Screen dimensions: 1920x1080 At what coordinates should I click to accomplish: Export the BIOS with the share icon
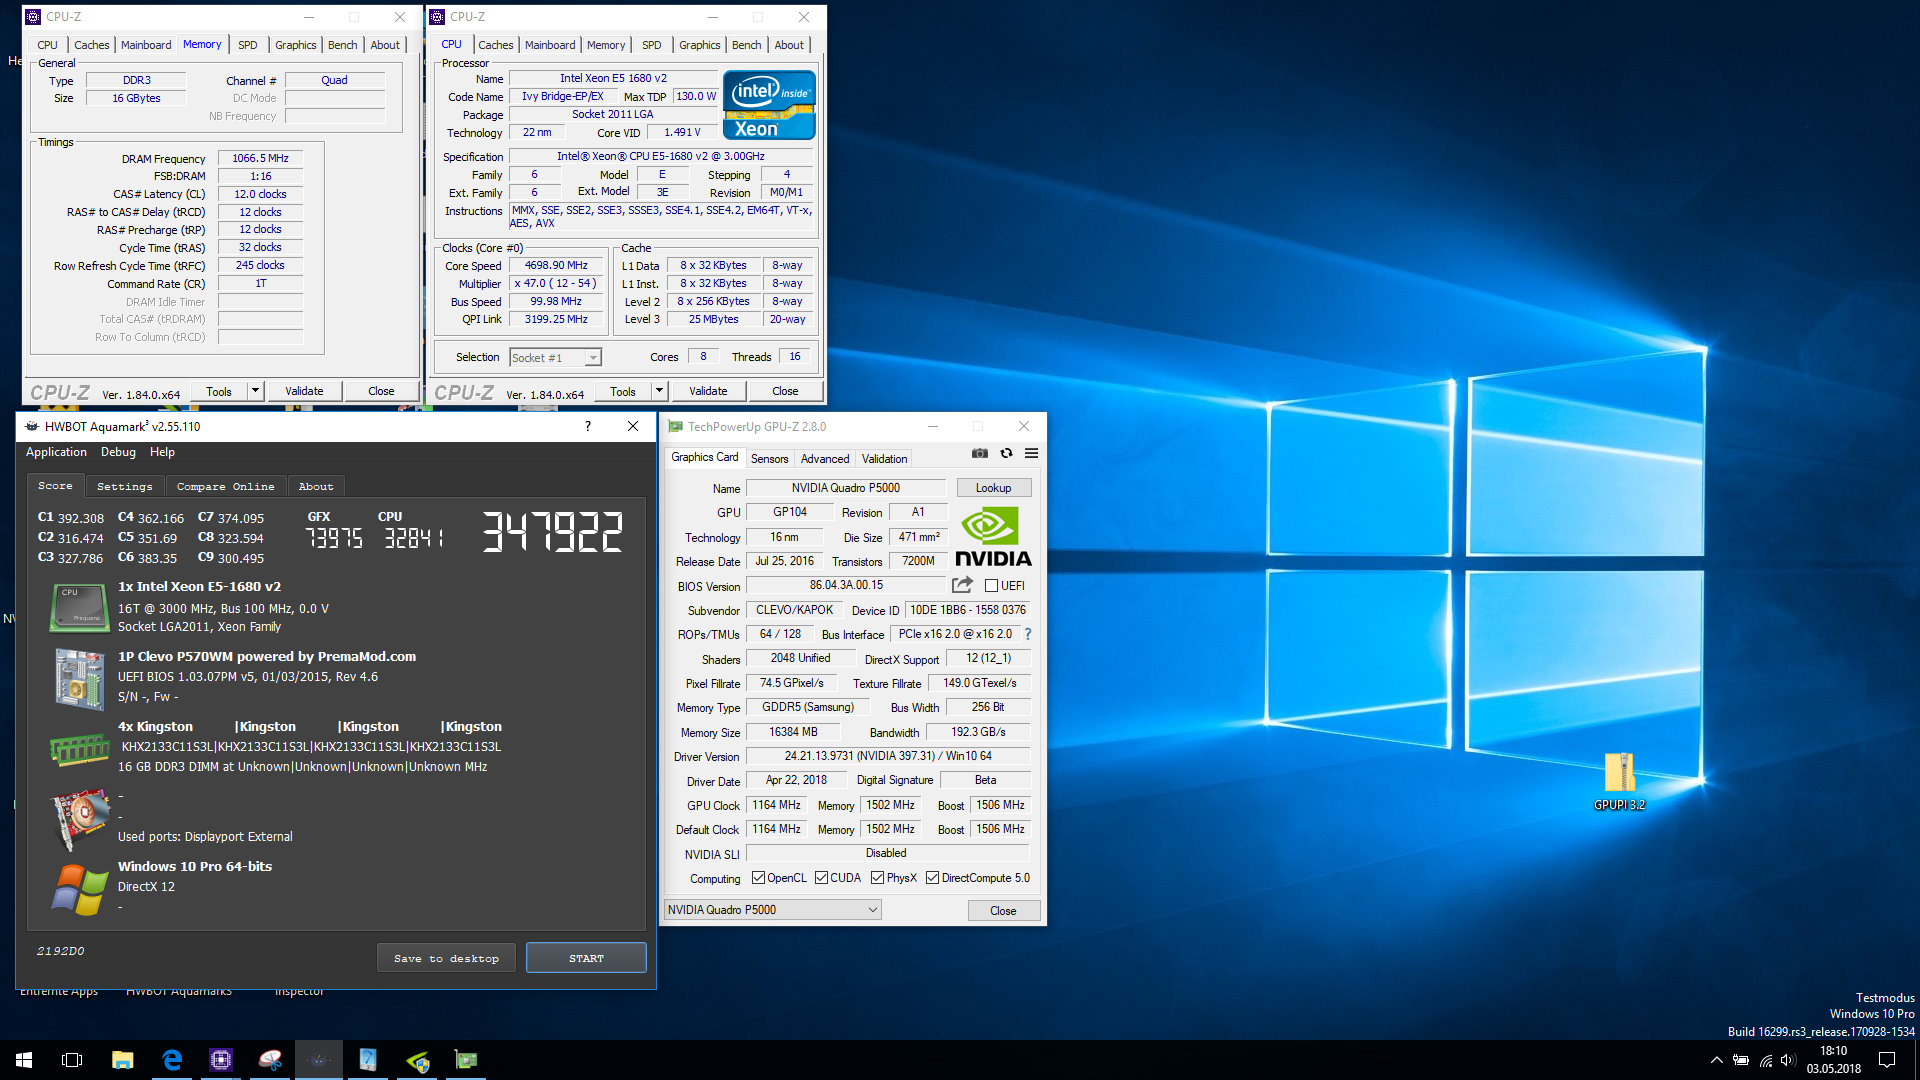pos(962,585)
